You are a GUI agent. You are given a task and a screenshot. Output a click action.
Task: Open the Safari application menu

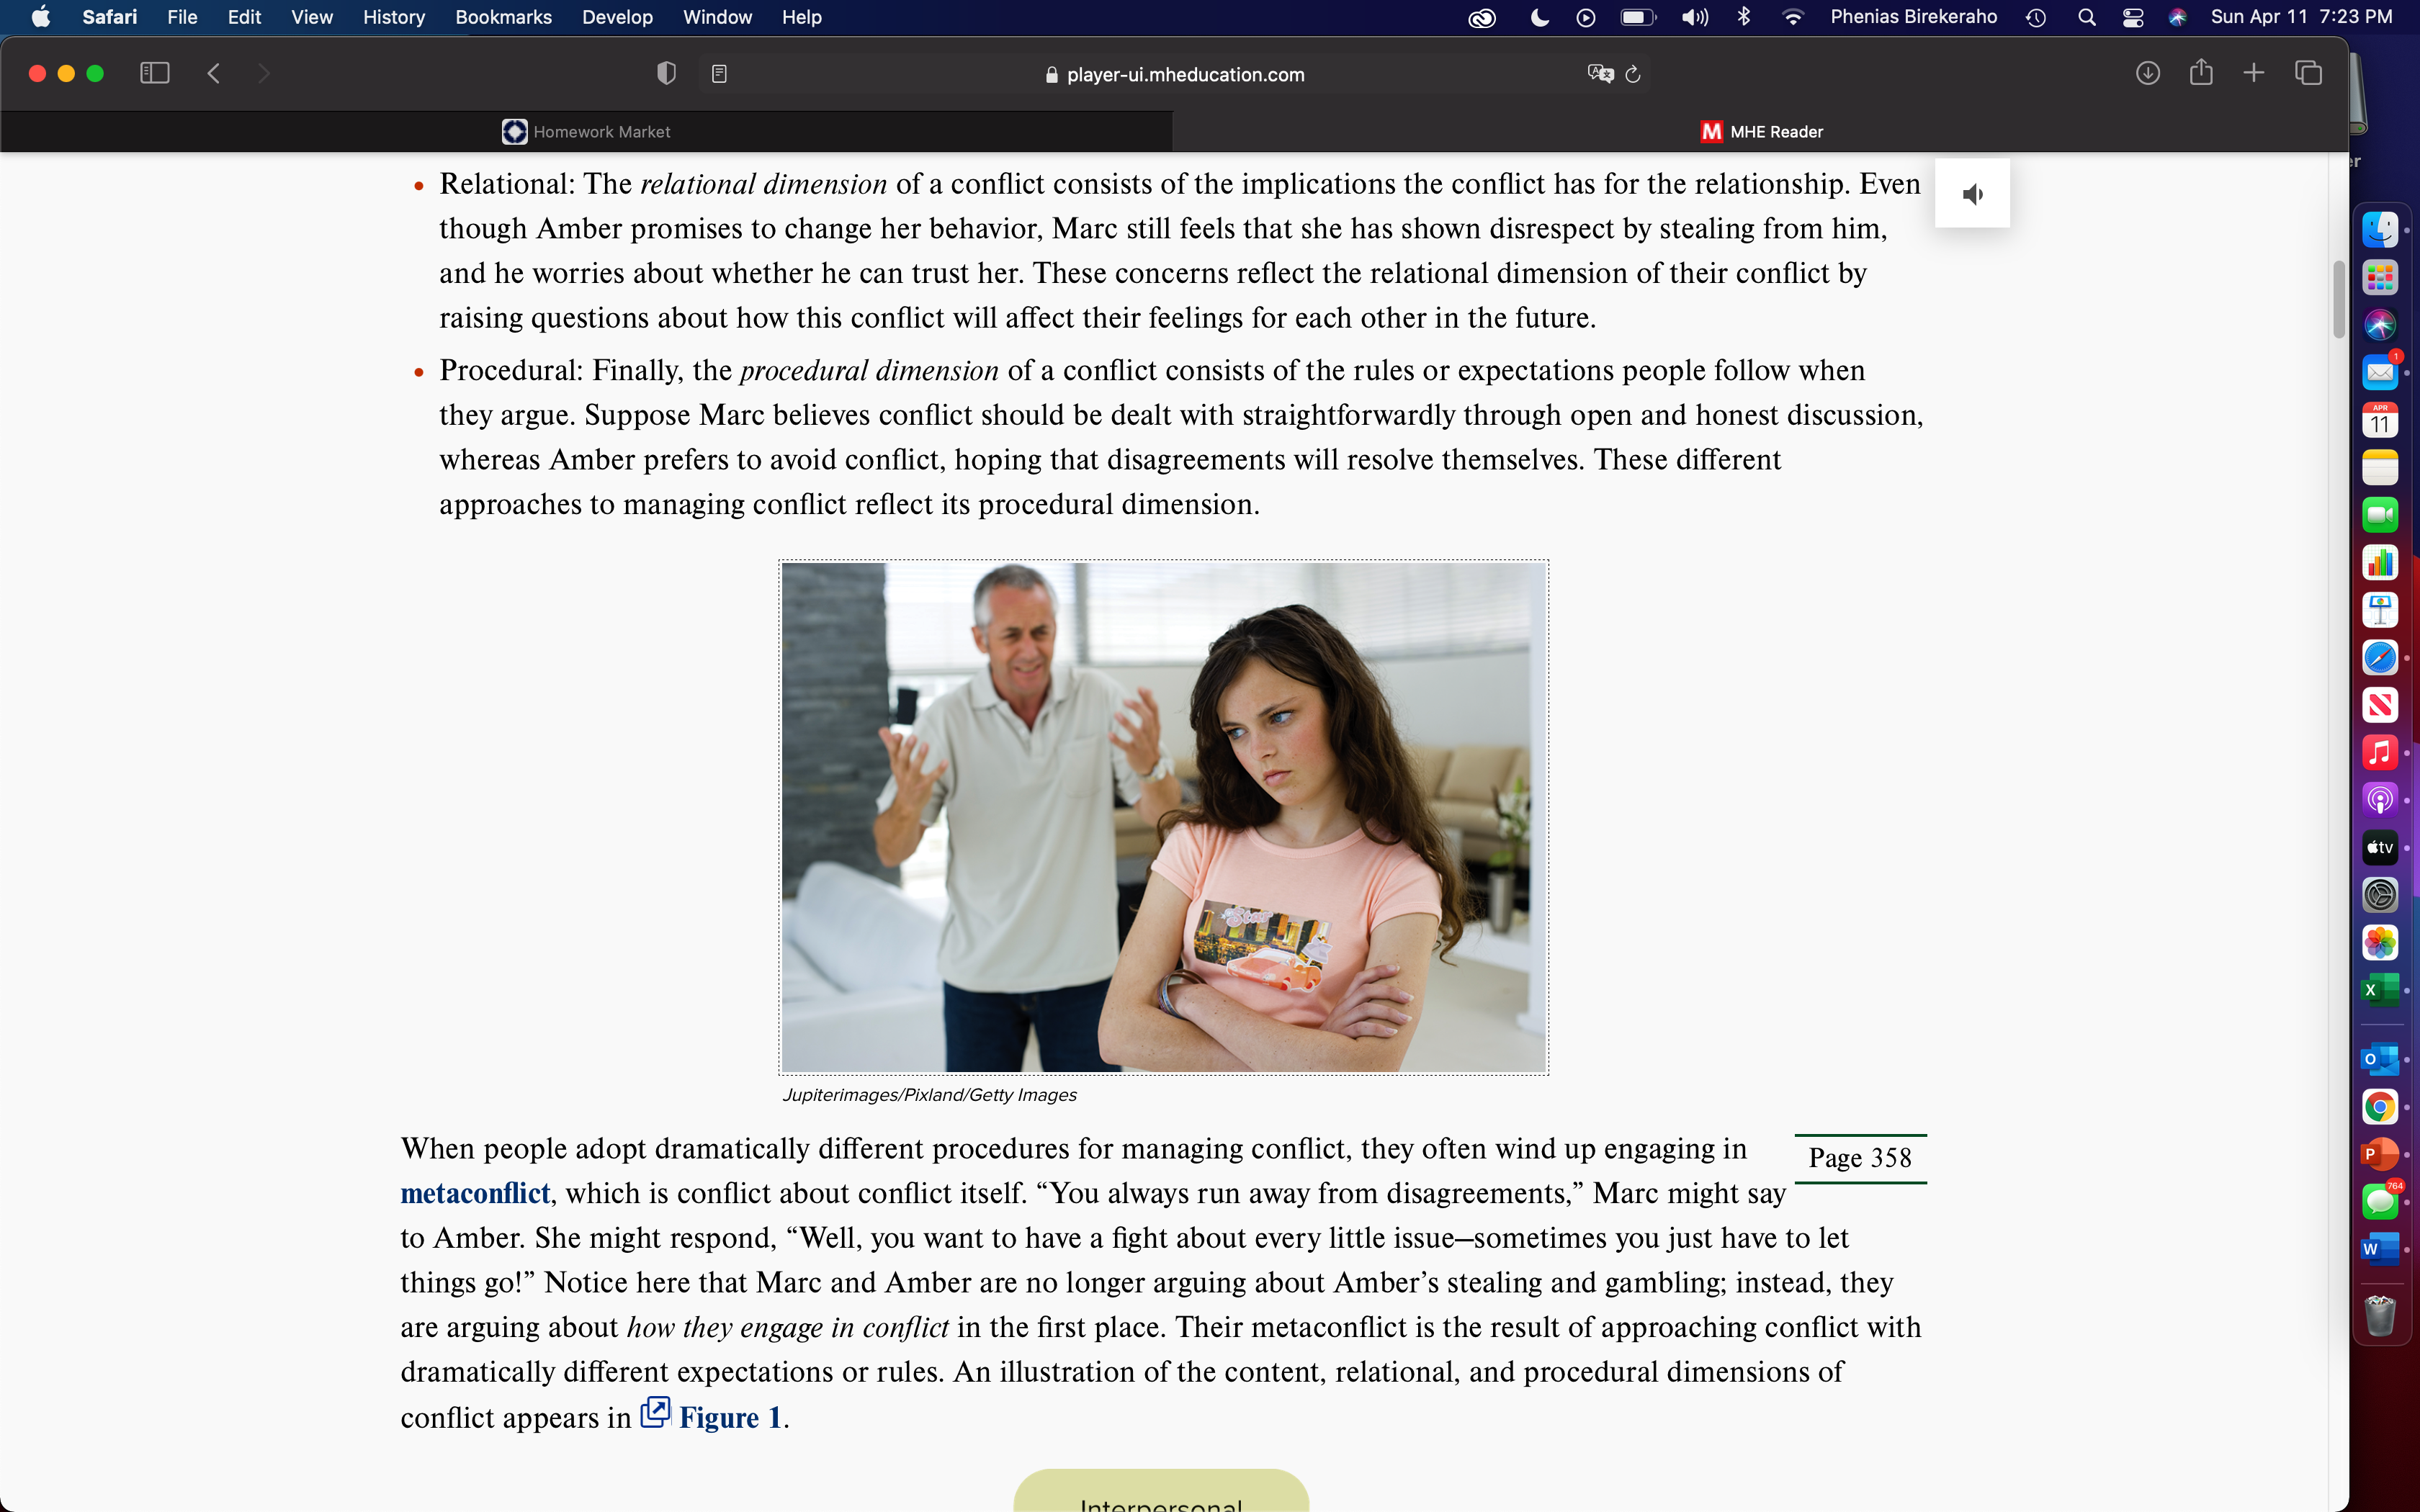pyautogui.click(x=110, y=17)
